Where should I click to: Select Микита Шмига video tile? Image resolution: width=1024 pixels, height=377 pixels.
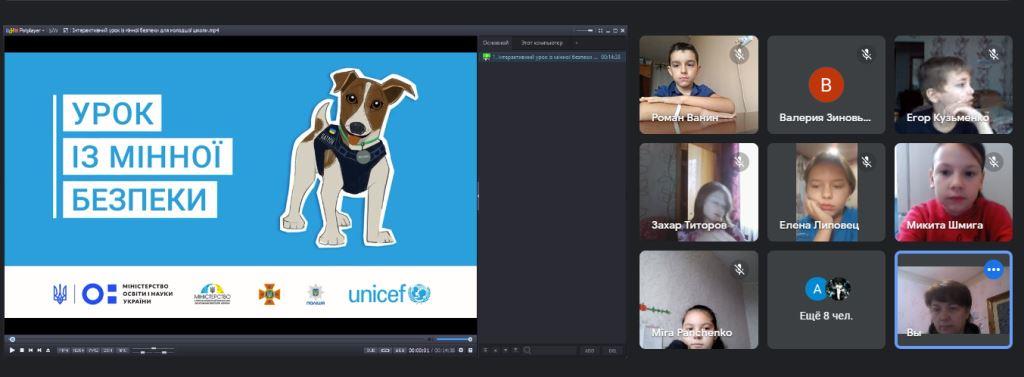(953, 192)
